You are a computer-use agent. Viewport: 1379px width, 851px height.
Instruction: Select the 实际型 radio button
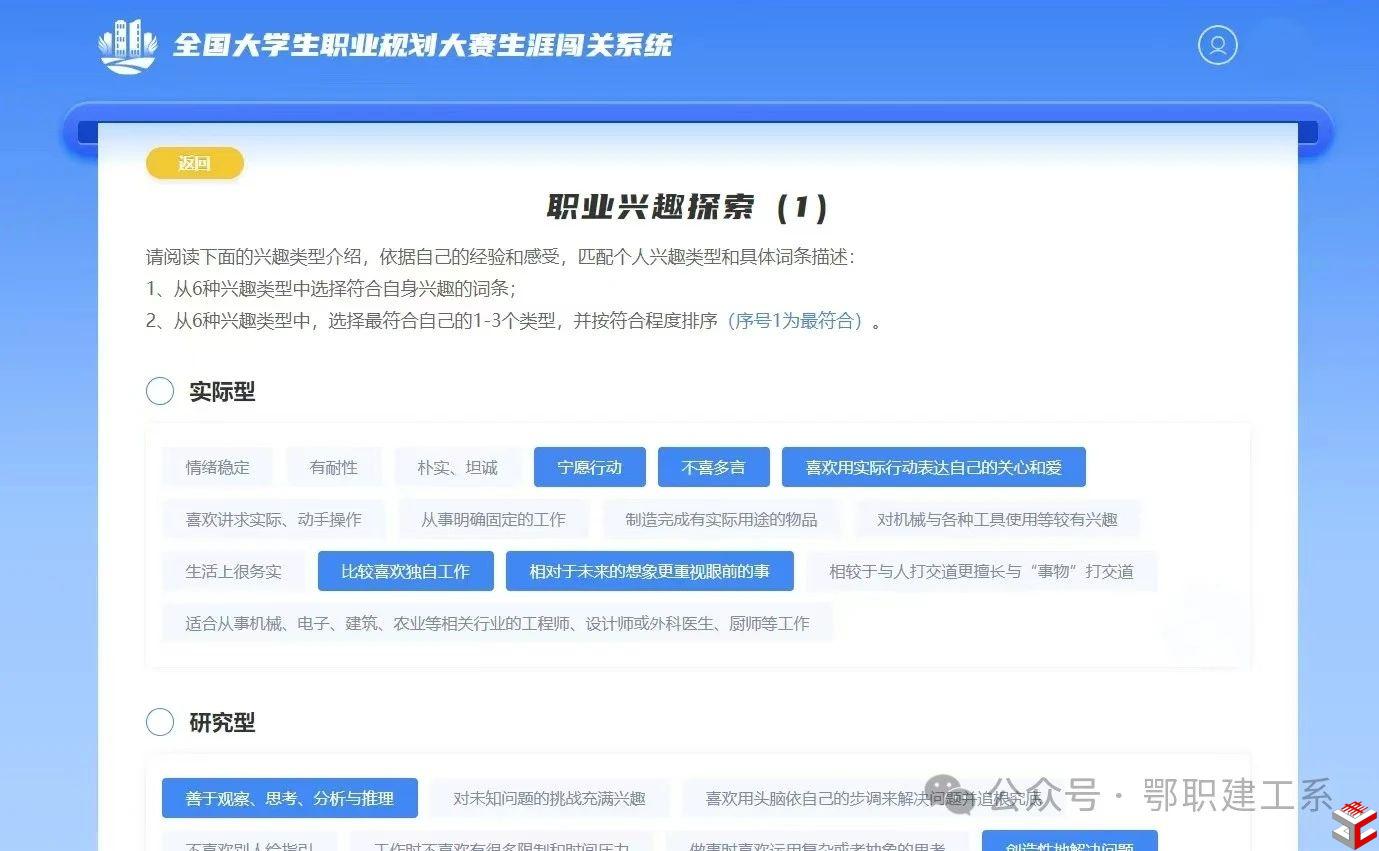coord(160,391)
